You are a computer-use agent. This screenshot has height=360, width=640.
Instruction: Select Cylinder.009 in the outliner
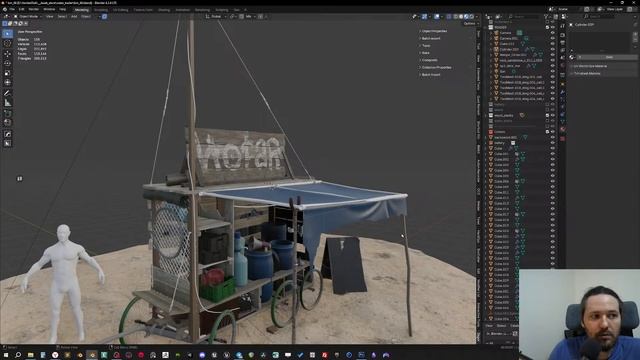tap(509, 49)
